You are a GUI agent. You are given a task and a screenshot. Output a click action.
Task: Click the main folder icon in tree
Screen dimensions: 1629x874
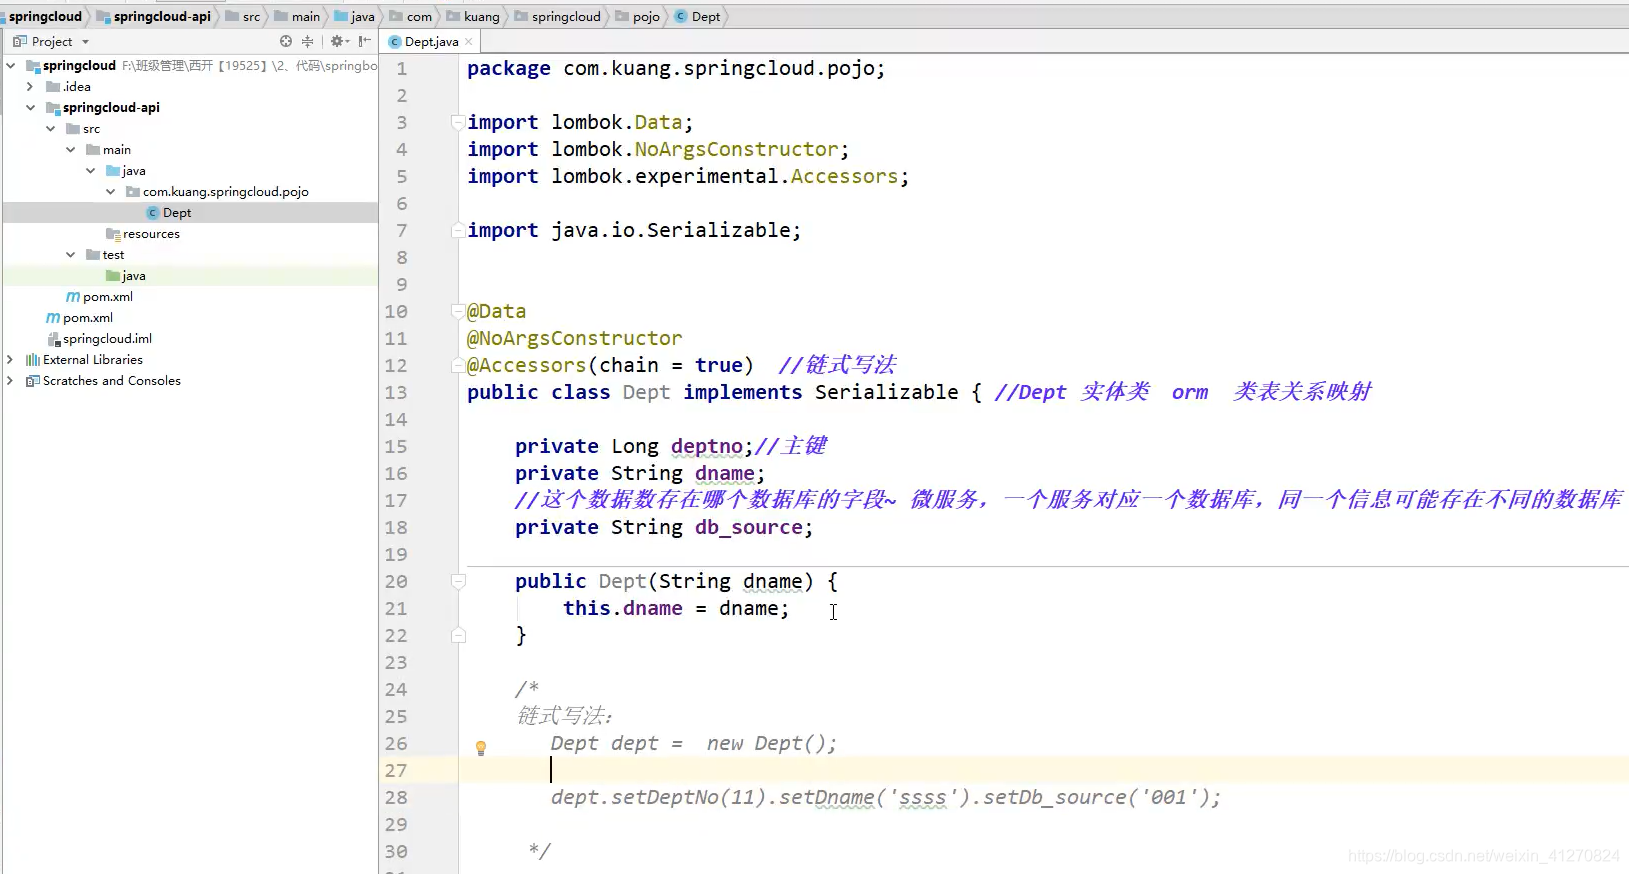click(93, 149)
